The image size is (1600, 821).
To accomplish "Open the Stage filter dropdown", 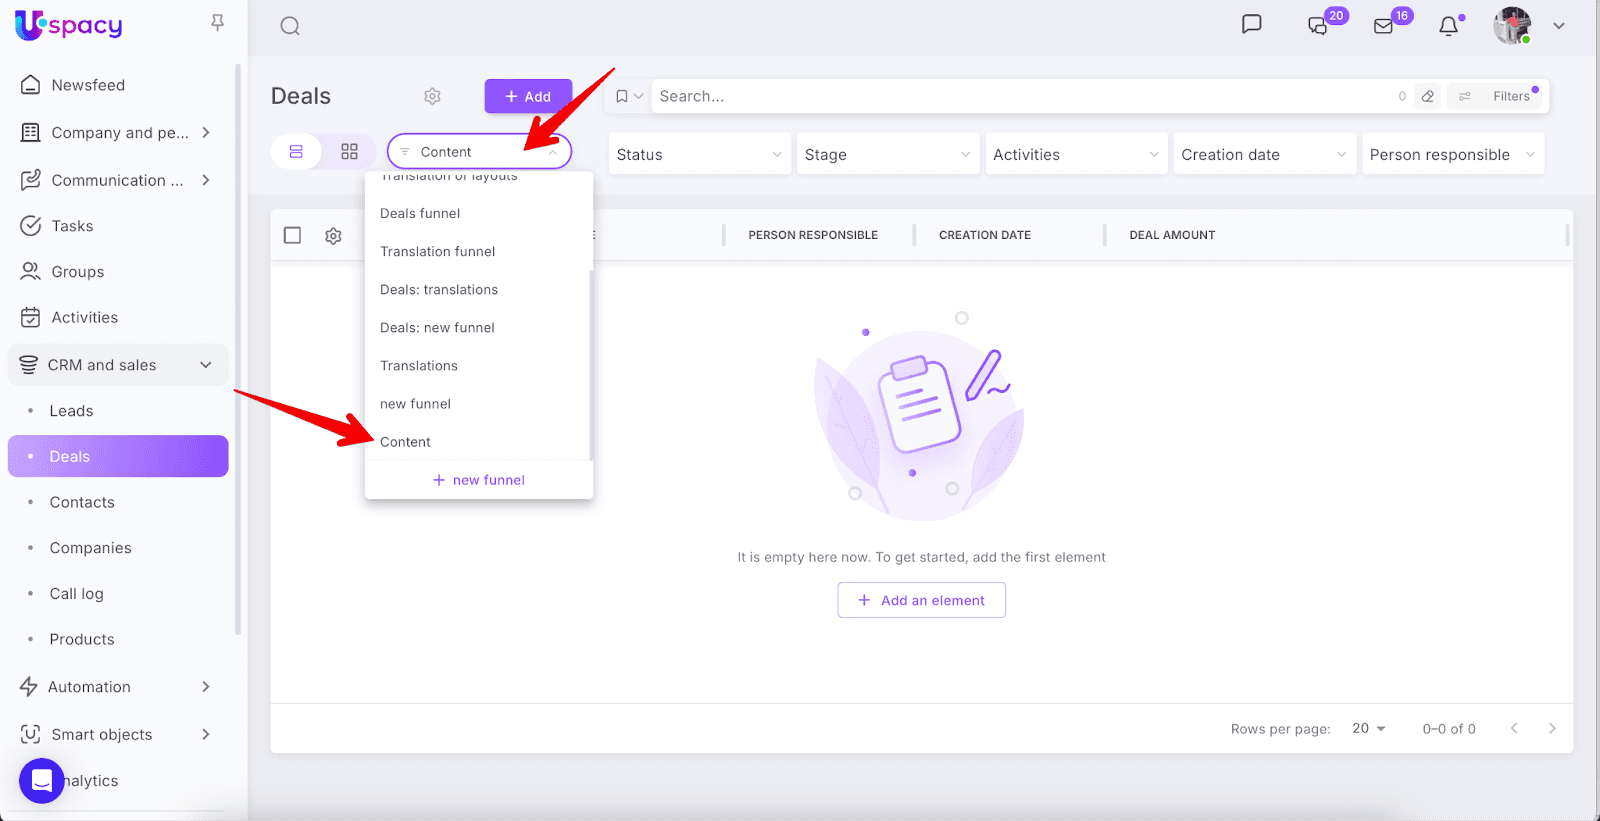I will 887,154.
